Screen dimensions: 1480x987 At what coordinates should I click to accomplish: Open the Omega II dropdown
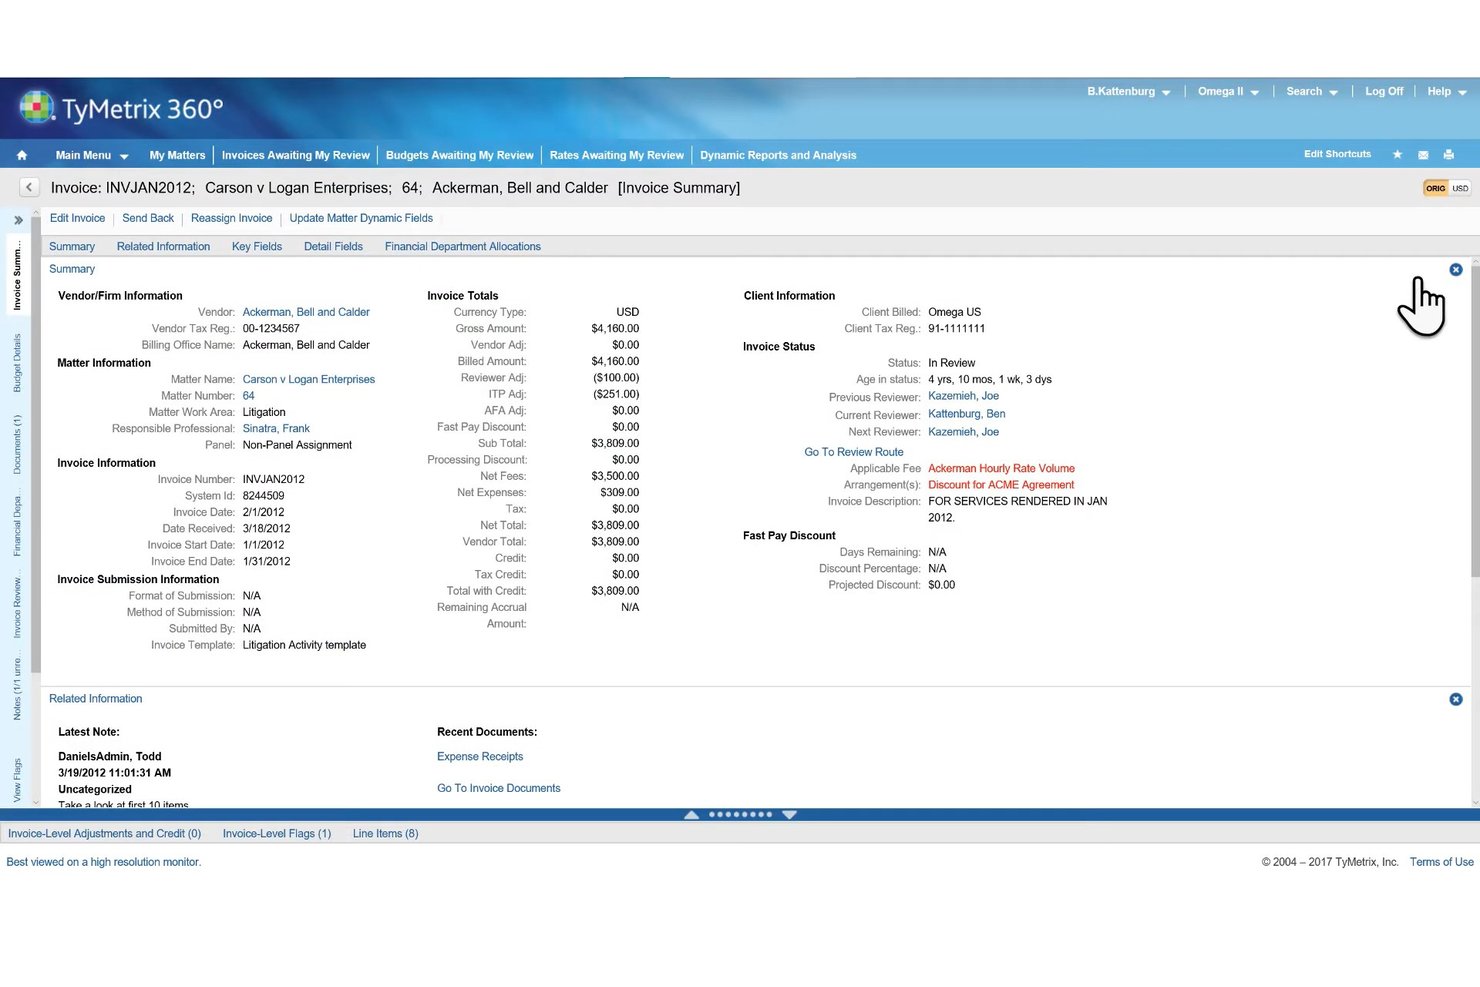tap(1228, 92)
